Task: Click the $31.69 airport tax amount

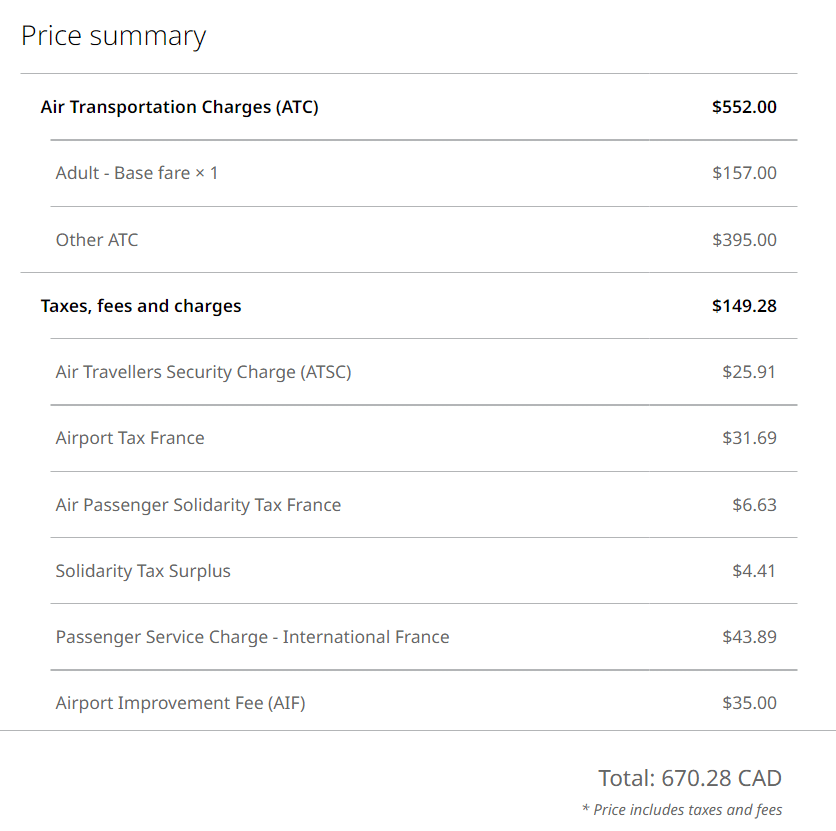Action: point(749,438)
